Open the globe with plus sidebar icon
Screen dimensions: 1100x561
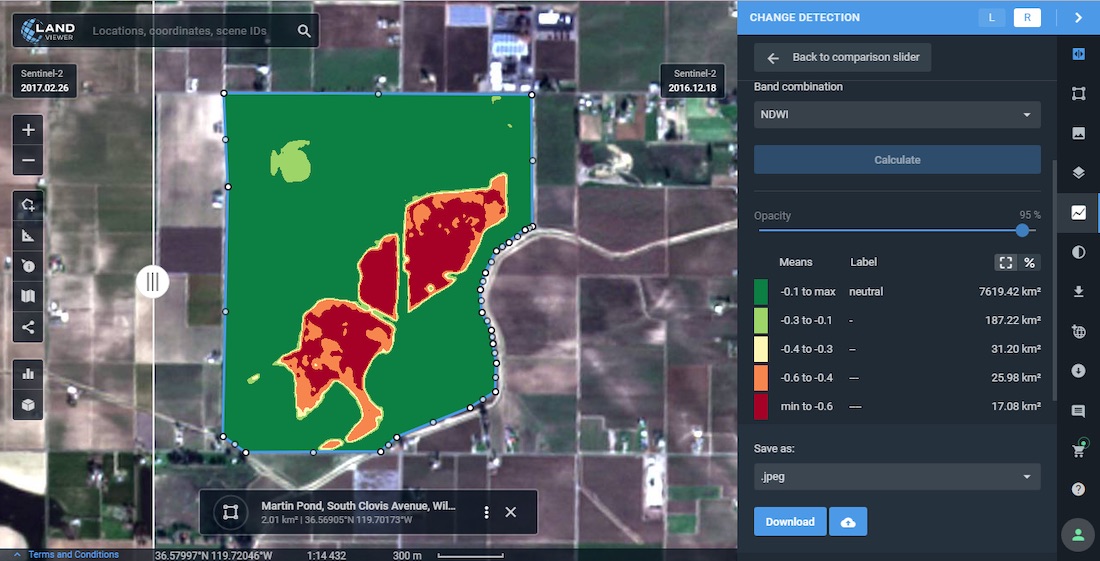click(x=1079, y=332)
